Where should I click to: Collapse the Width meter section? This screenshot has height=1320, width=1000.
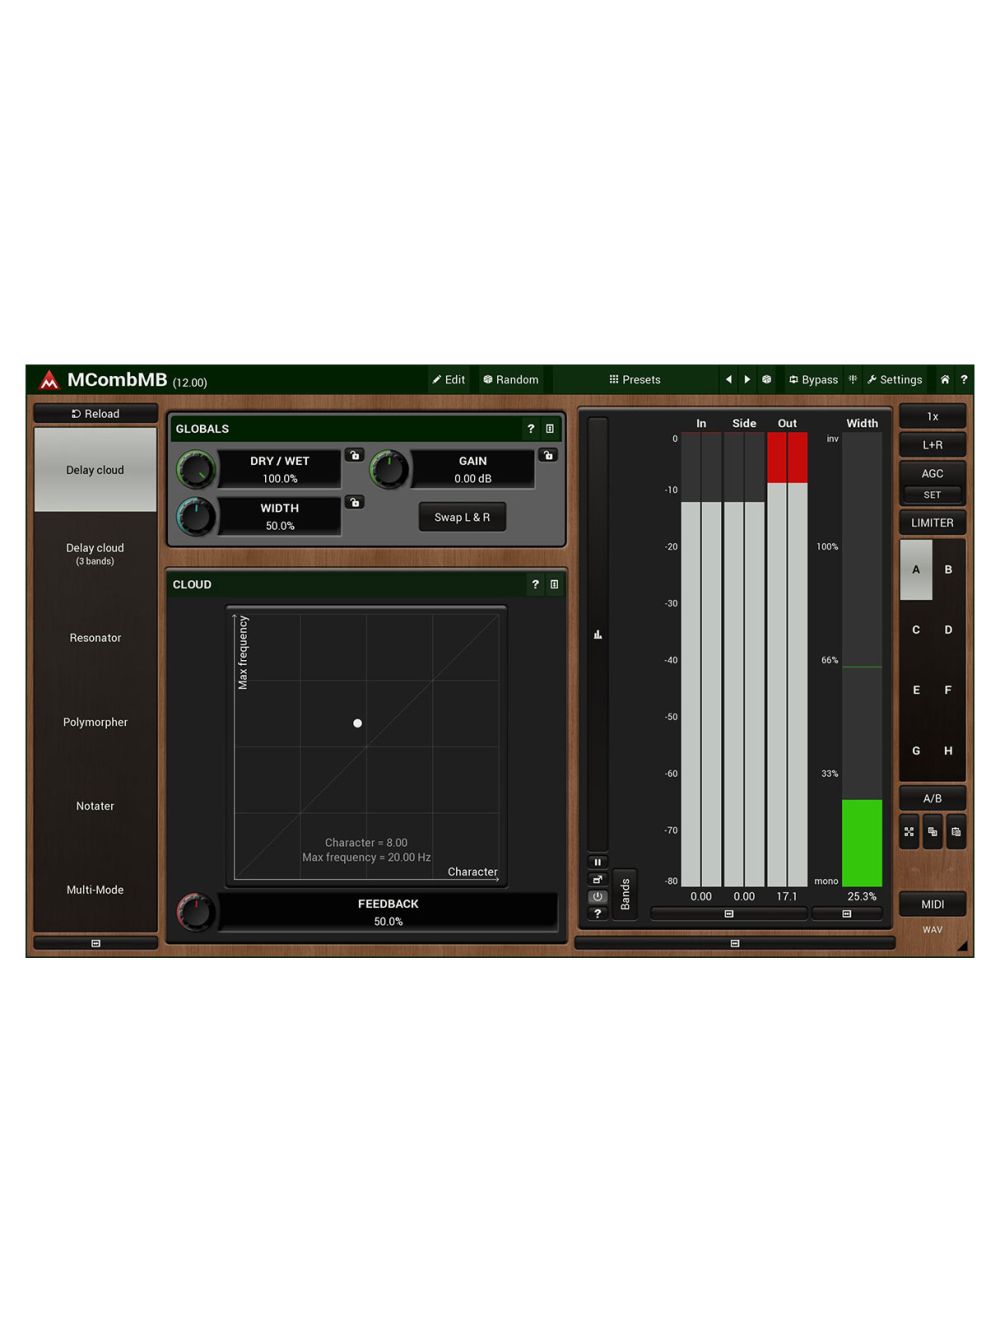click(846, 914)
